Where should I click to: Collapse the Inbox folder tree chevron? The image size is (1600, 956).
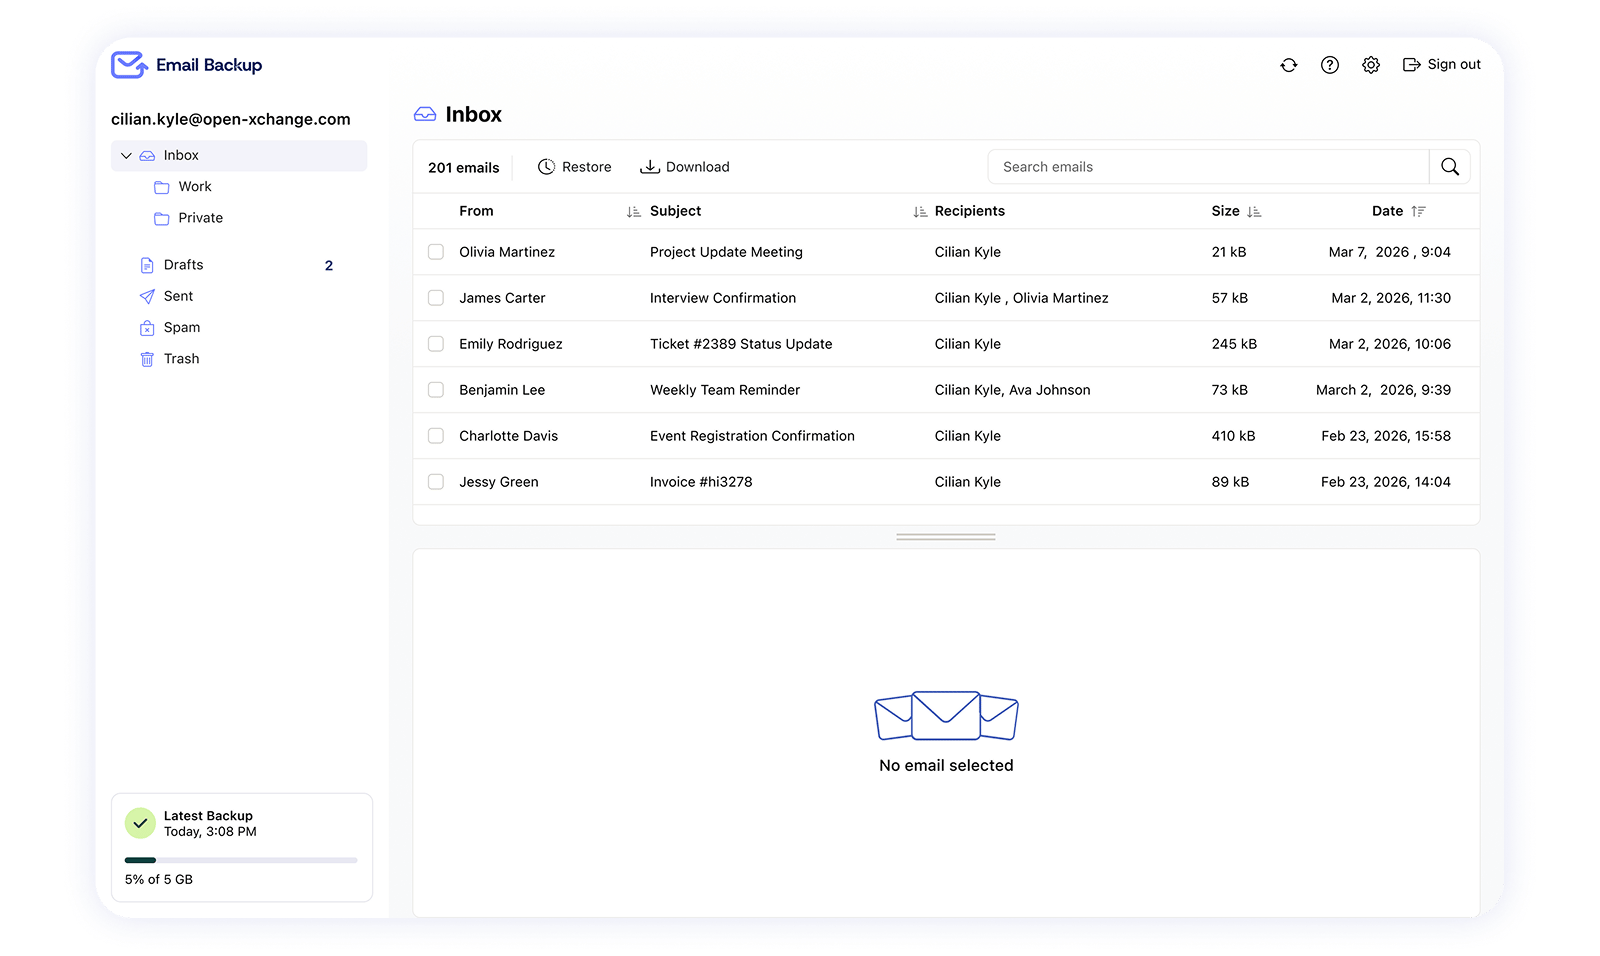tap(126, 156)
